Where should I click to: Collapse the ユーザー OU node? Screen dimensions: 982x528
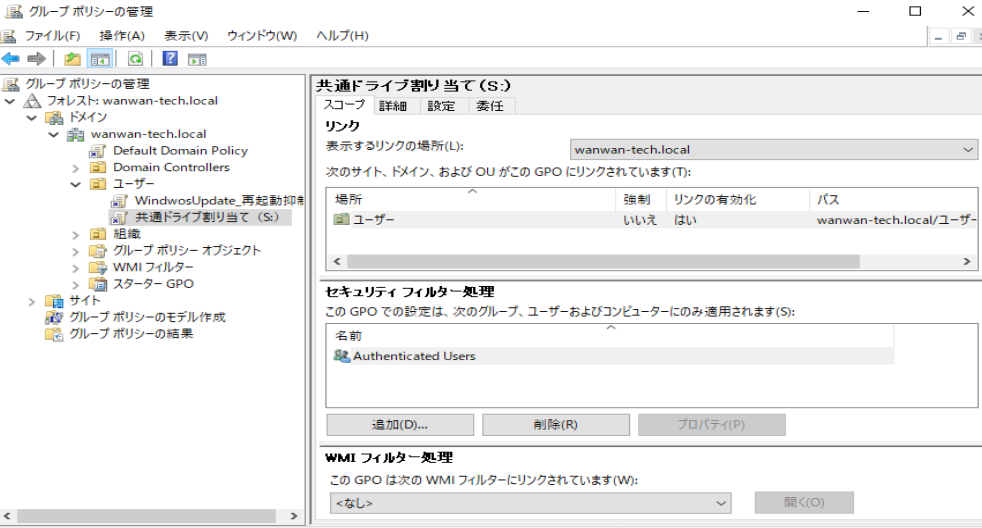pos(75,184)
